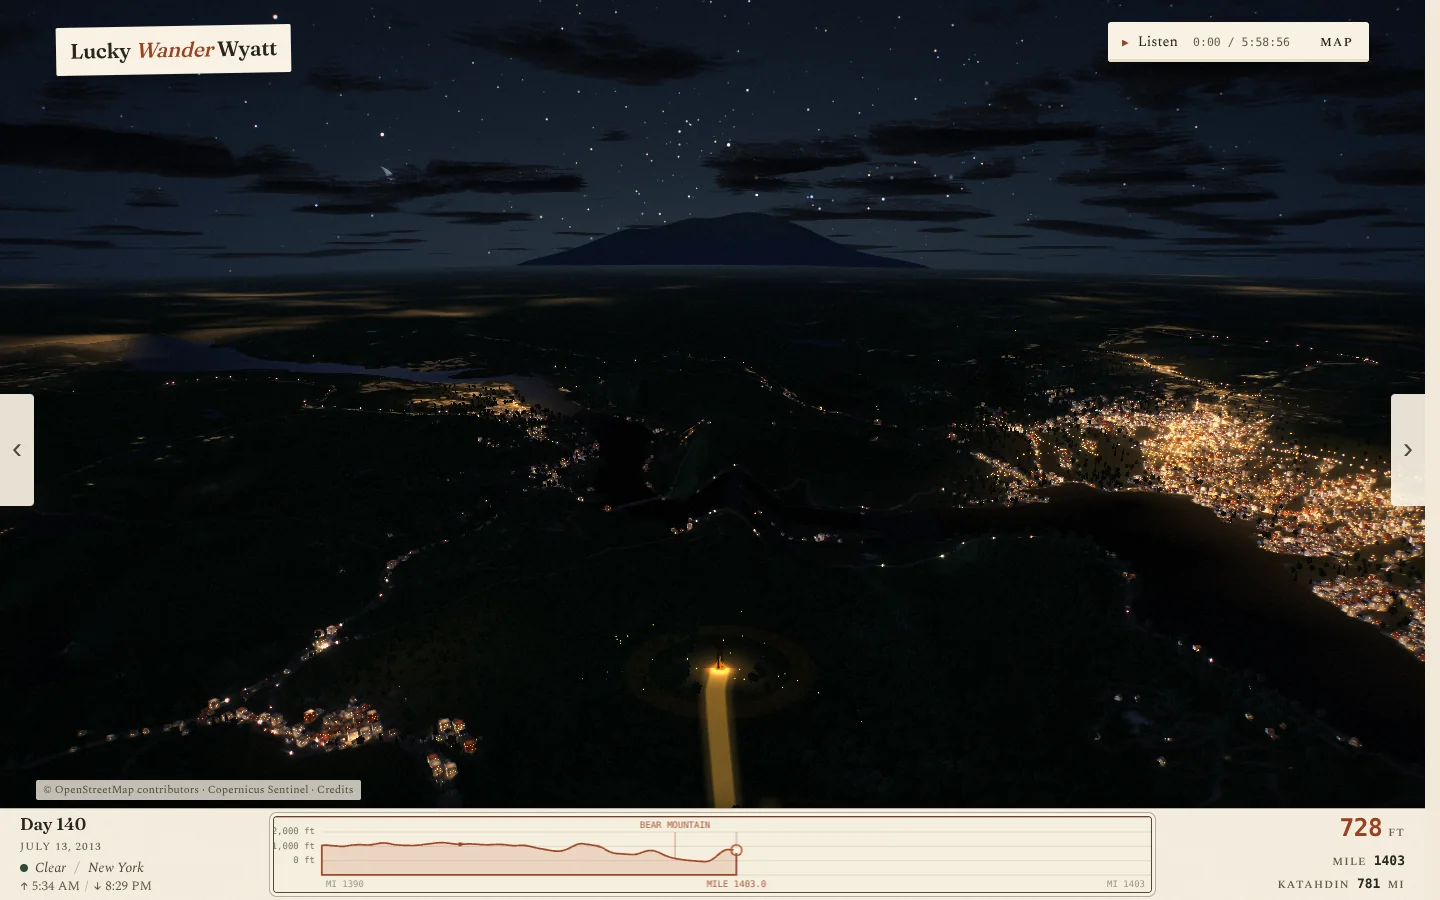1440x900 pixels.
Task: Click the Day 140 heading
Action: pyautogui.click(x=53, y=825)
